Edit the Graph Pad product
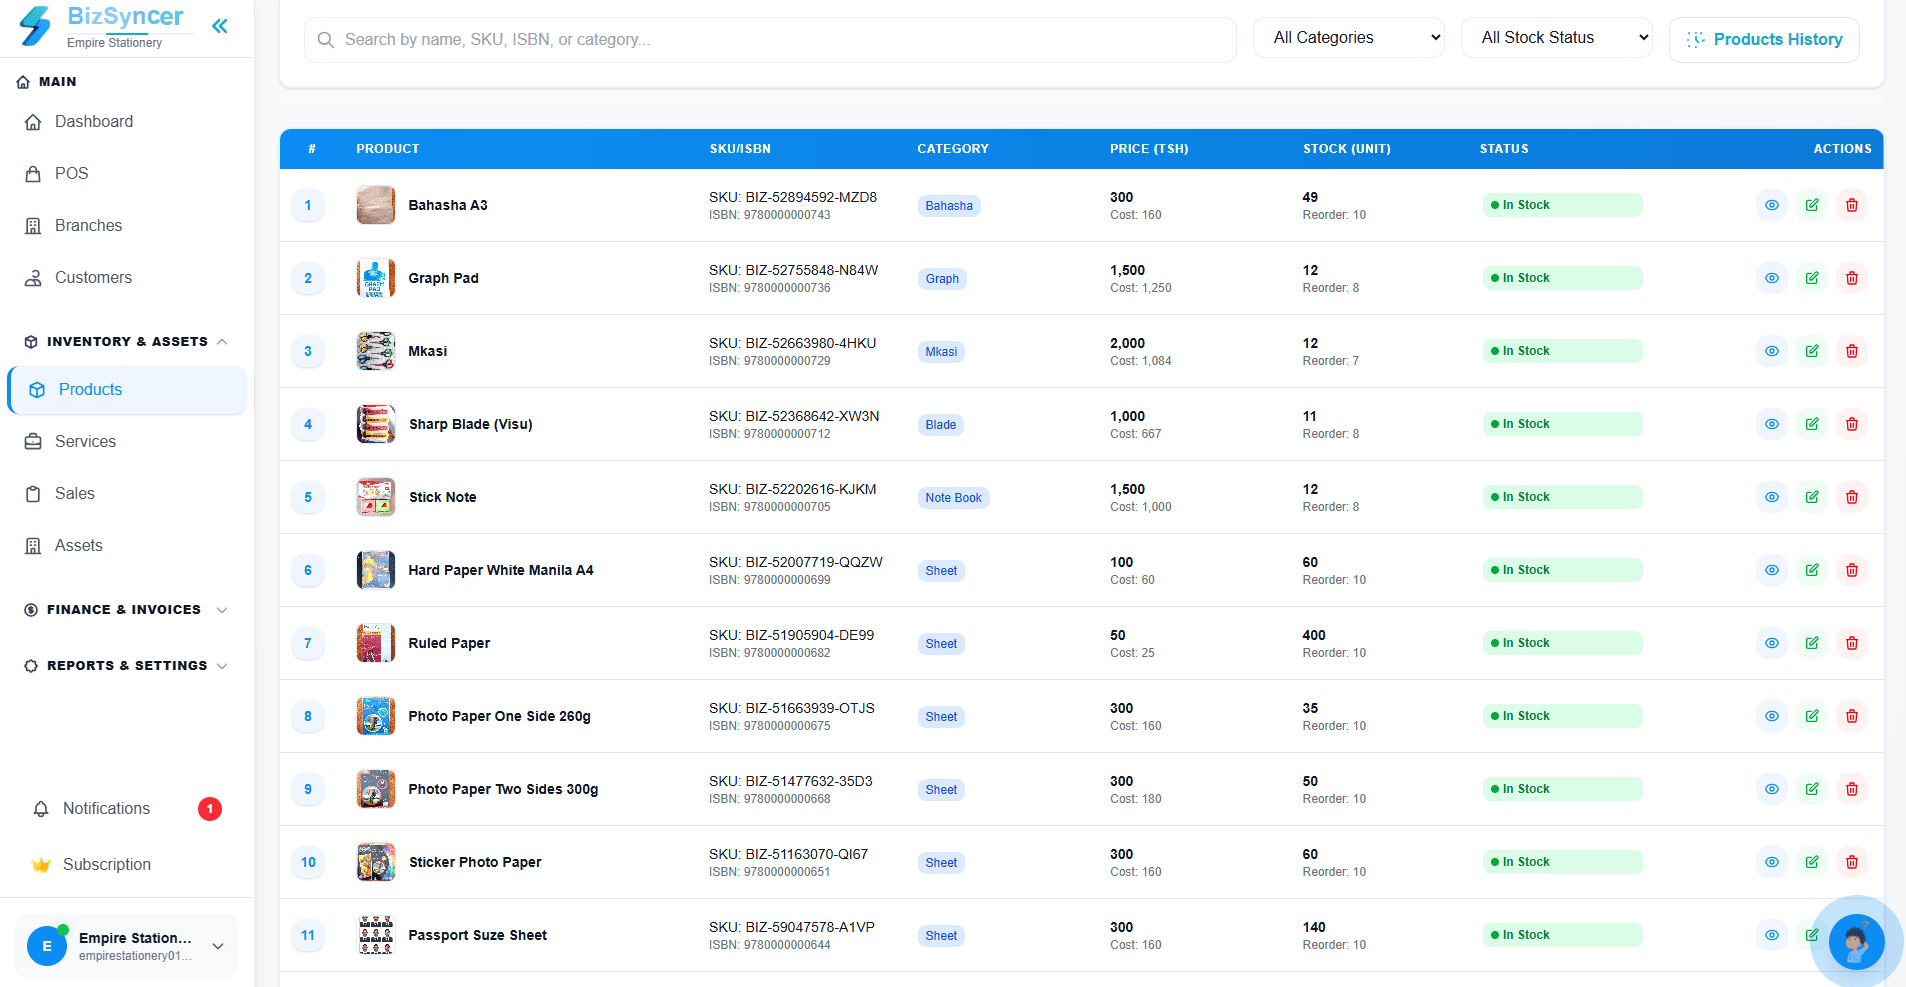 click(x=1811, y=278)
